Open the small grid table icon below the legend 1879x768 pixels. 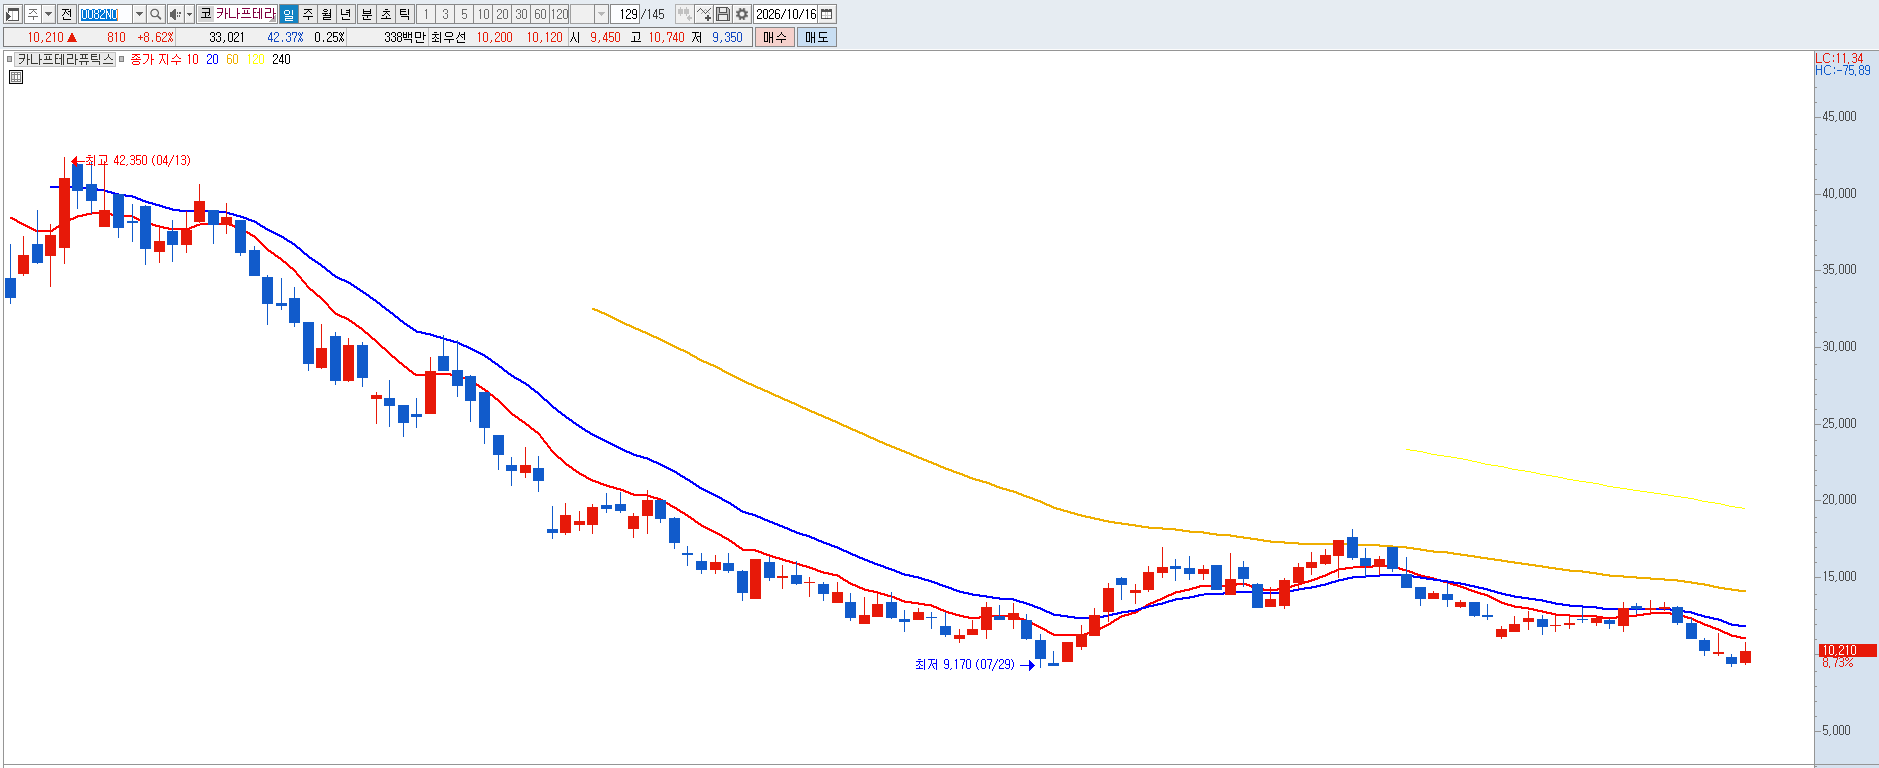16,77
